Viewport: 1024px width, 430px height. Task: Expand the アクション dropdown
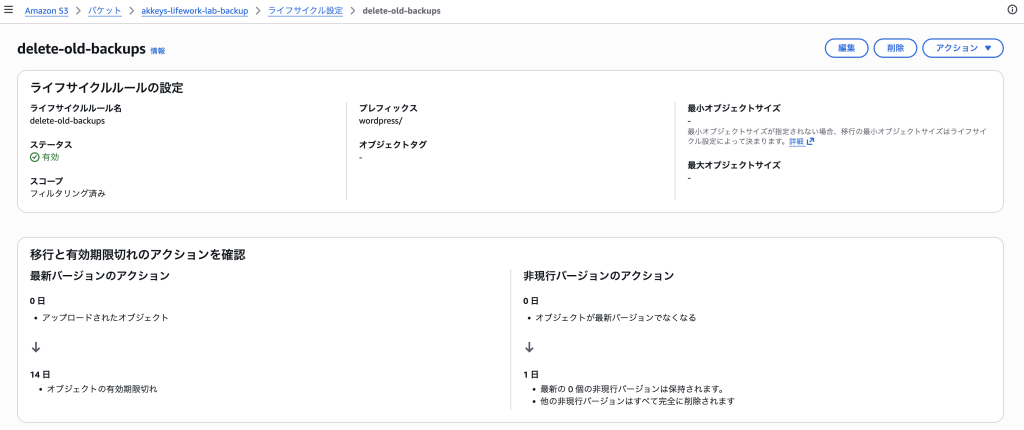tap(962, 48)
